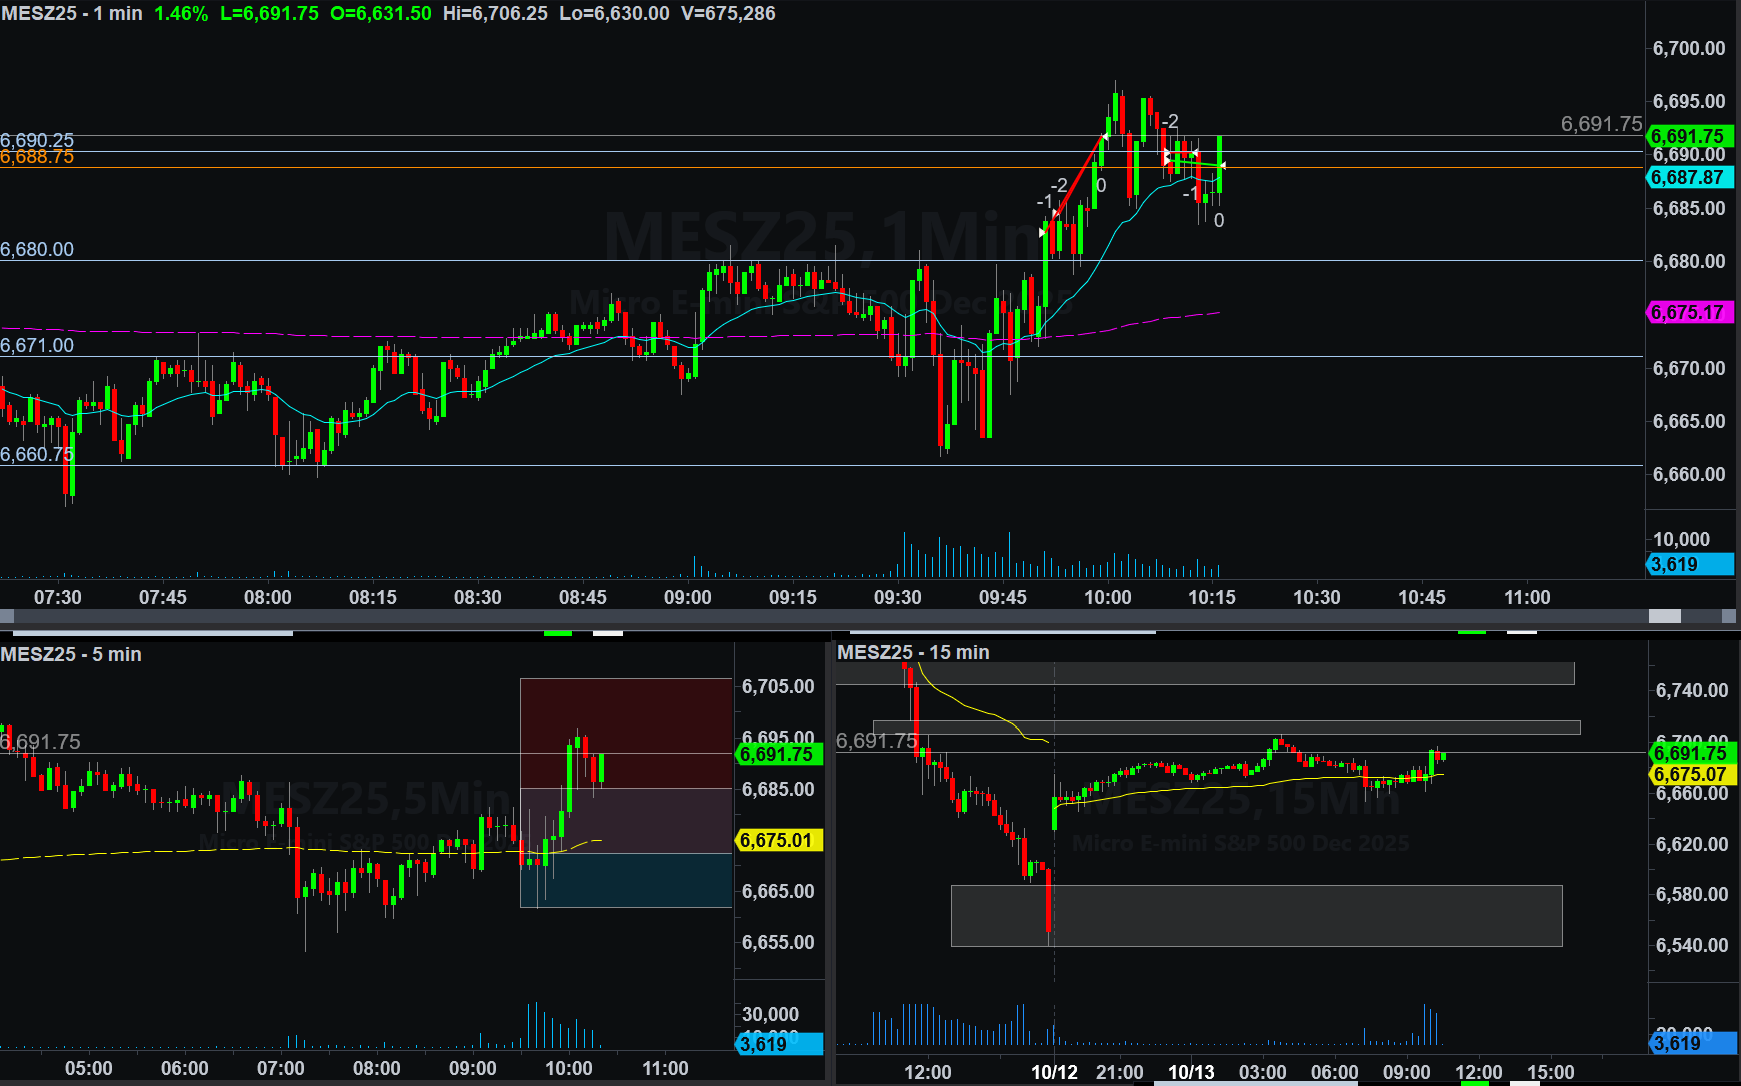Viewport: 1741px width, 1086px height.
Task: Click the cyan 6,687.87 moving average price tag
Action: pyautogui.click(x=1689, y=178)
